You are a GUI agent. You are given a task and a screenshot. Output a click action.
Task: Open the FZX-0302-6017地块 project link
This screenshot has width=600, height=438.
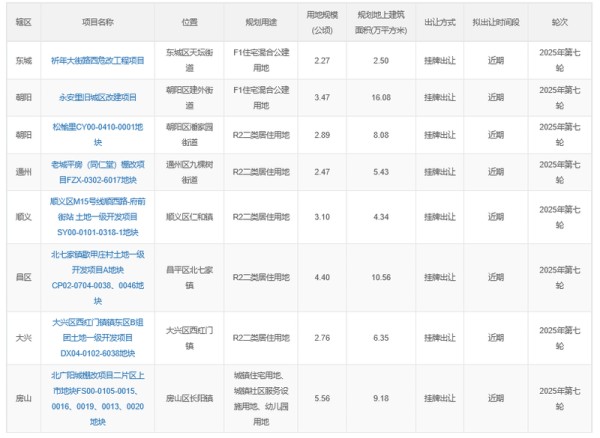pyautogui.click(x=98, y=172)
